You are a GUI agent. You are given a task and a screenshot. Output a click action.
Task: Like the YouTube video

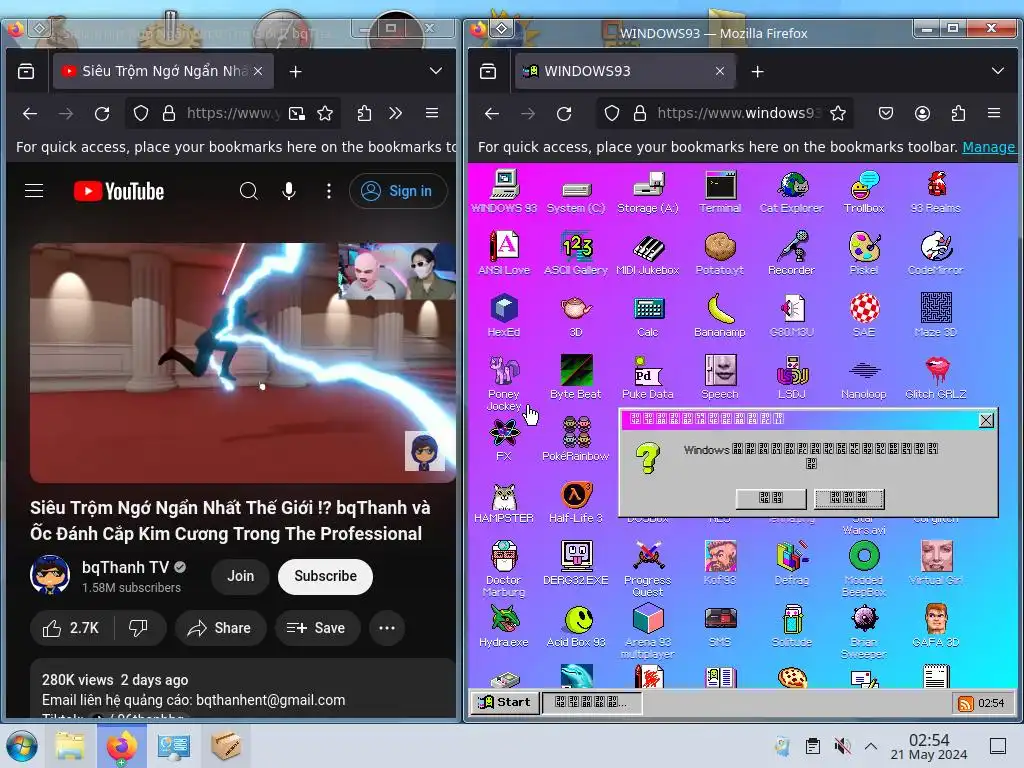(71, 628)
